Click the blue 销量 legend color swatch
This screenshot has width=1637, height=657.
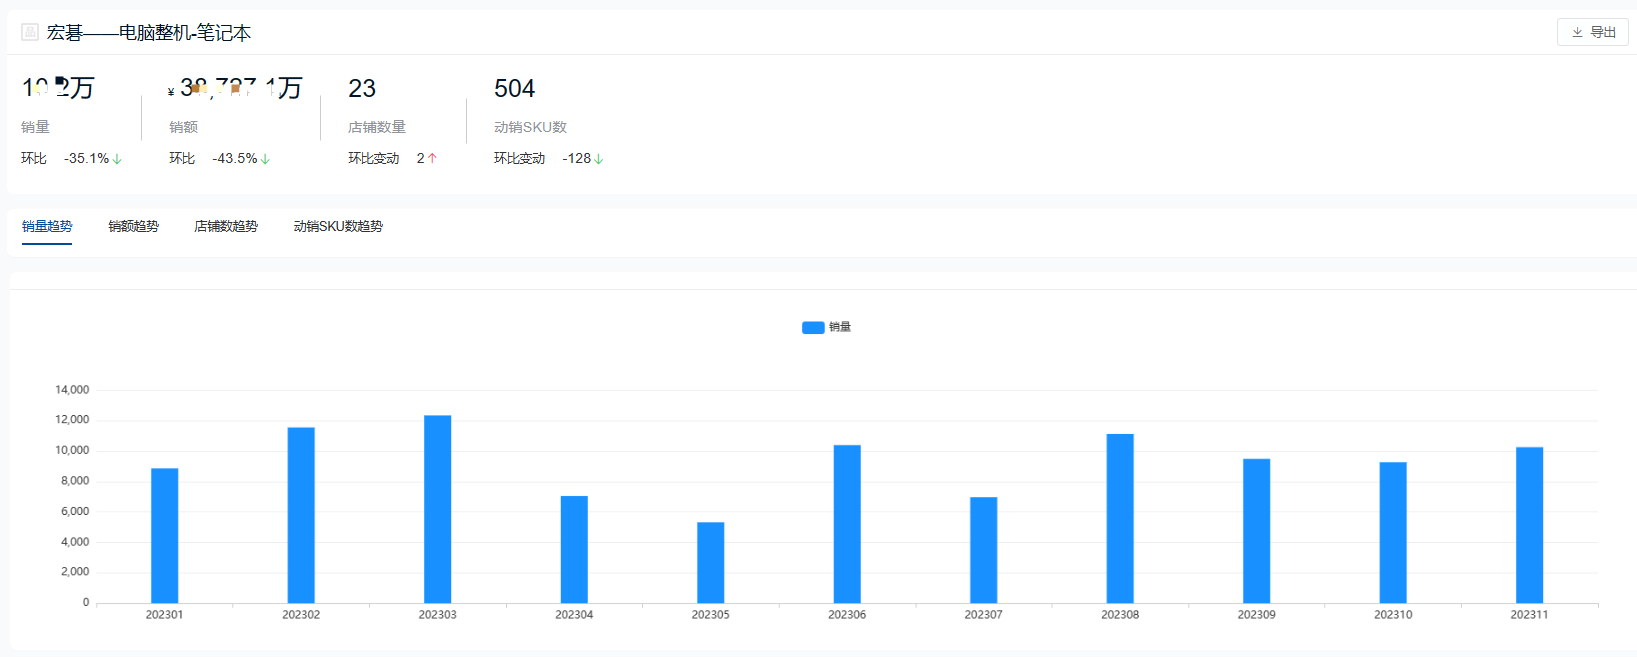pyautogui.click(x=813, y=327)
